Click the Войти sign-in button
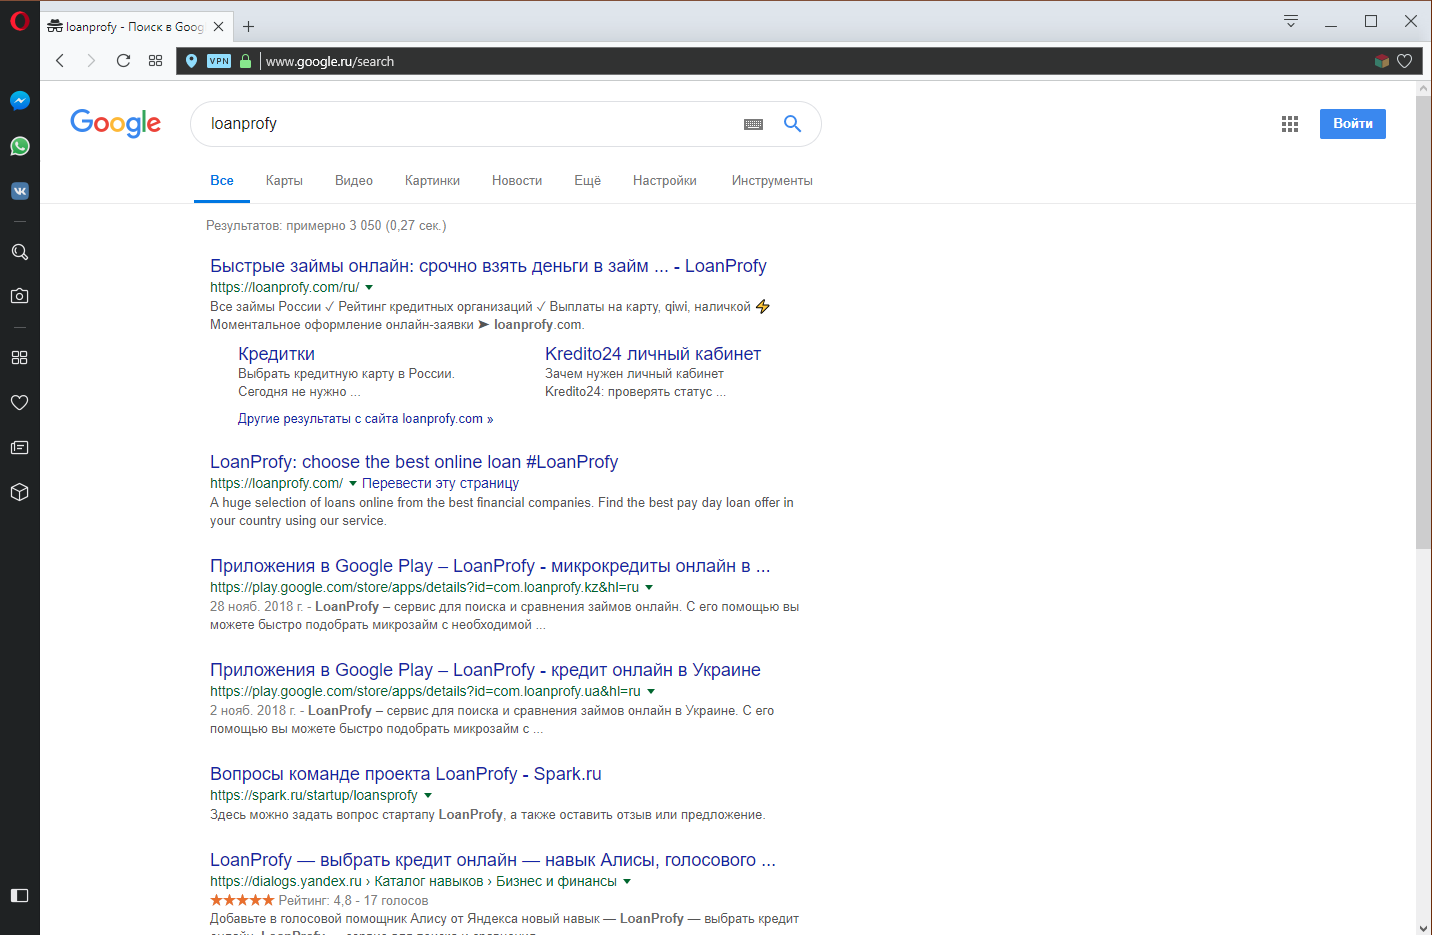The width and height of the screenshot is (1432, 935). click(1353, 124)
